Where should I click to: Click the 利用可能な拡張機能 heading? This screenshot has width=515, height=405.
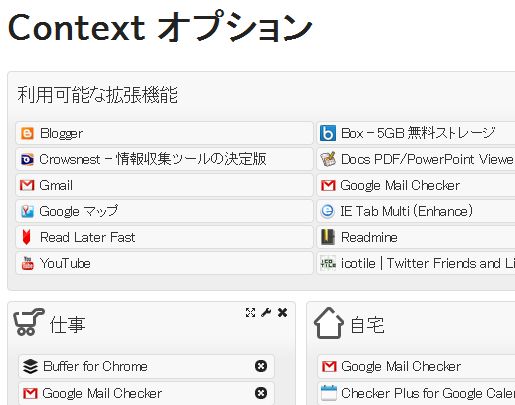point(97,95)
